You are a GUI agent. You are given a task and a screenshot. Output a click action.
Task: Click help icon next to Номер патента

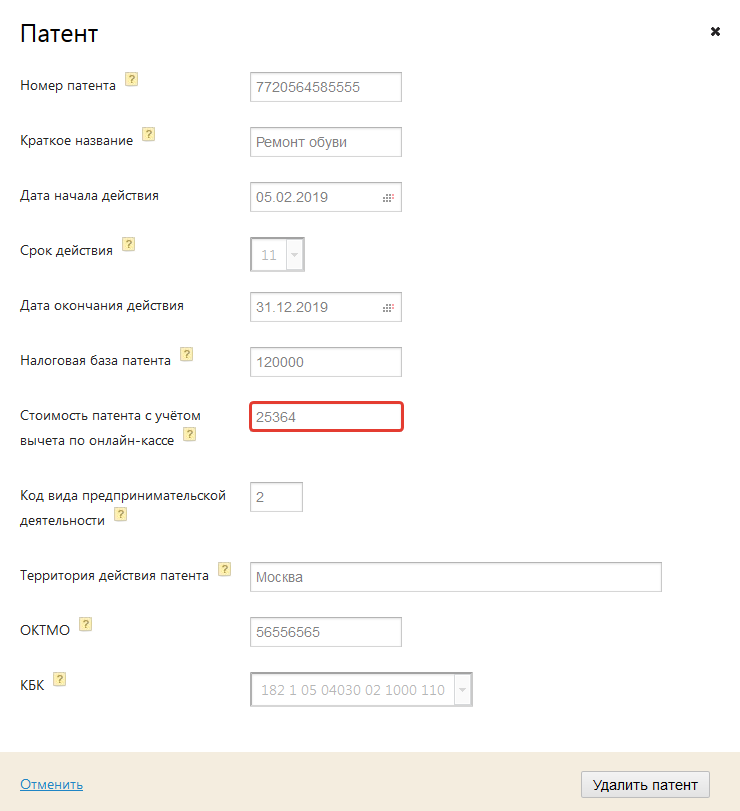(131, 80)
